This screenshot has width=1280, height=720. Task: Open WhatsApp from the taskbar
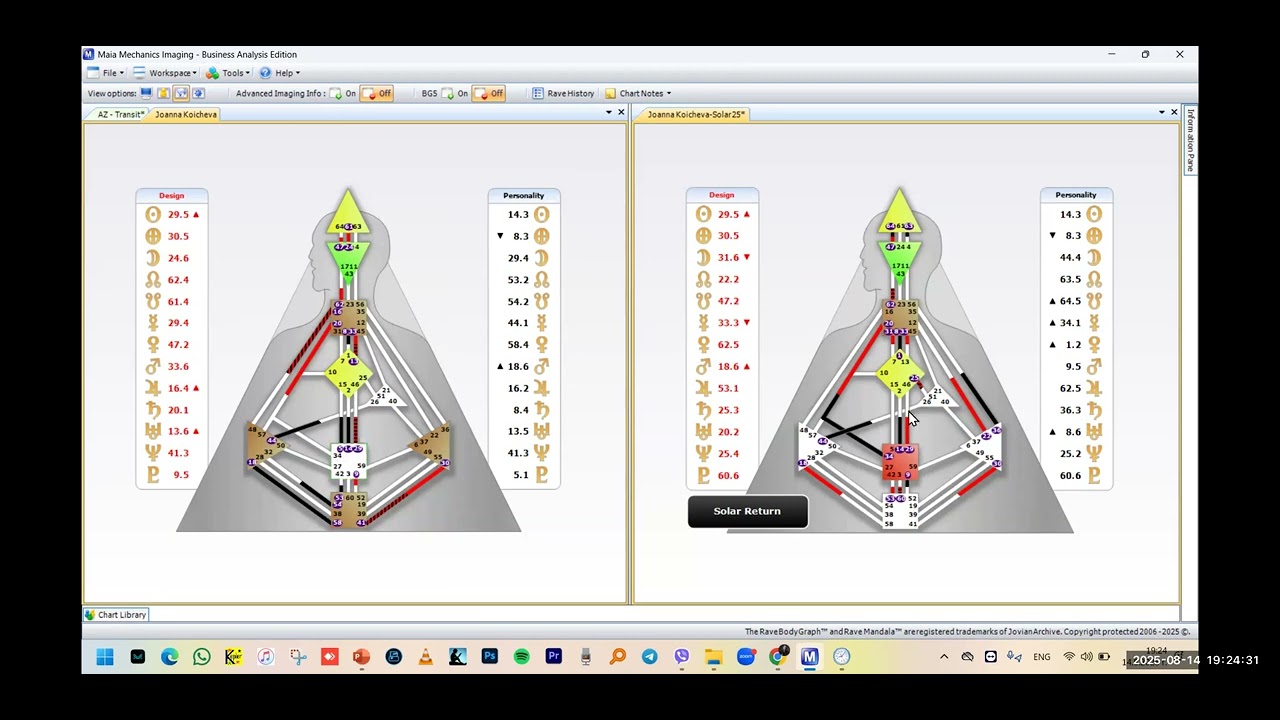(201, 657)
